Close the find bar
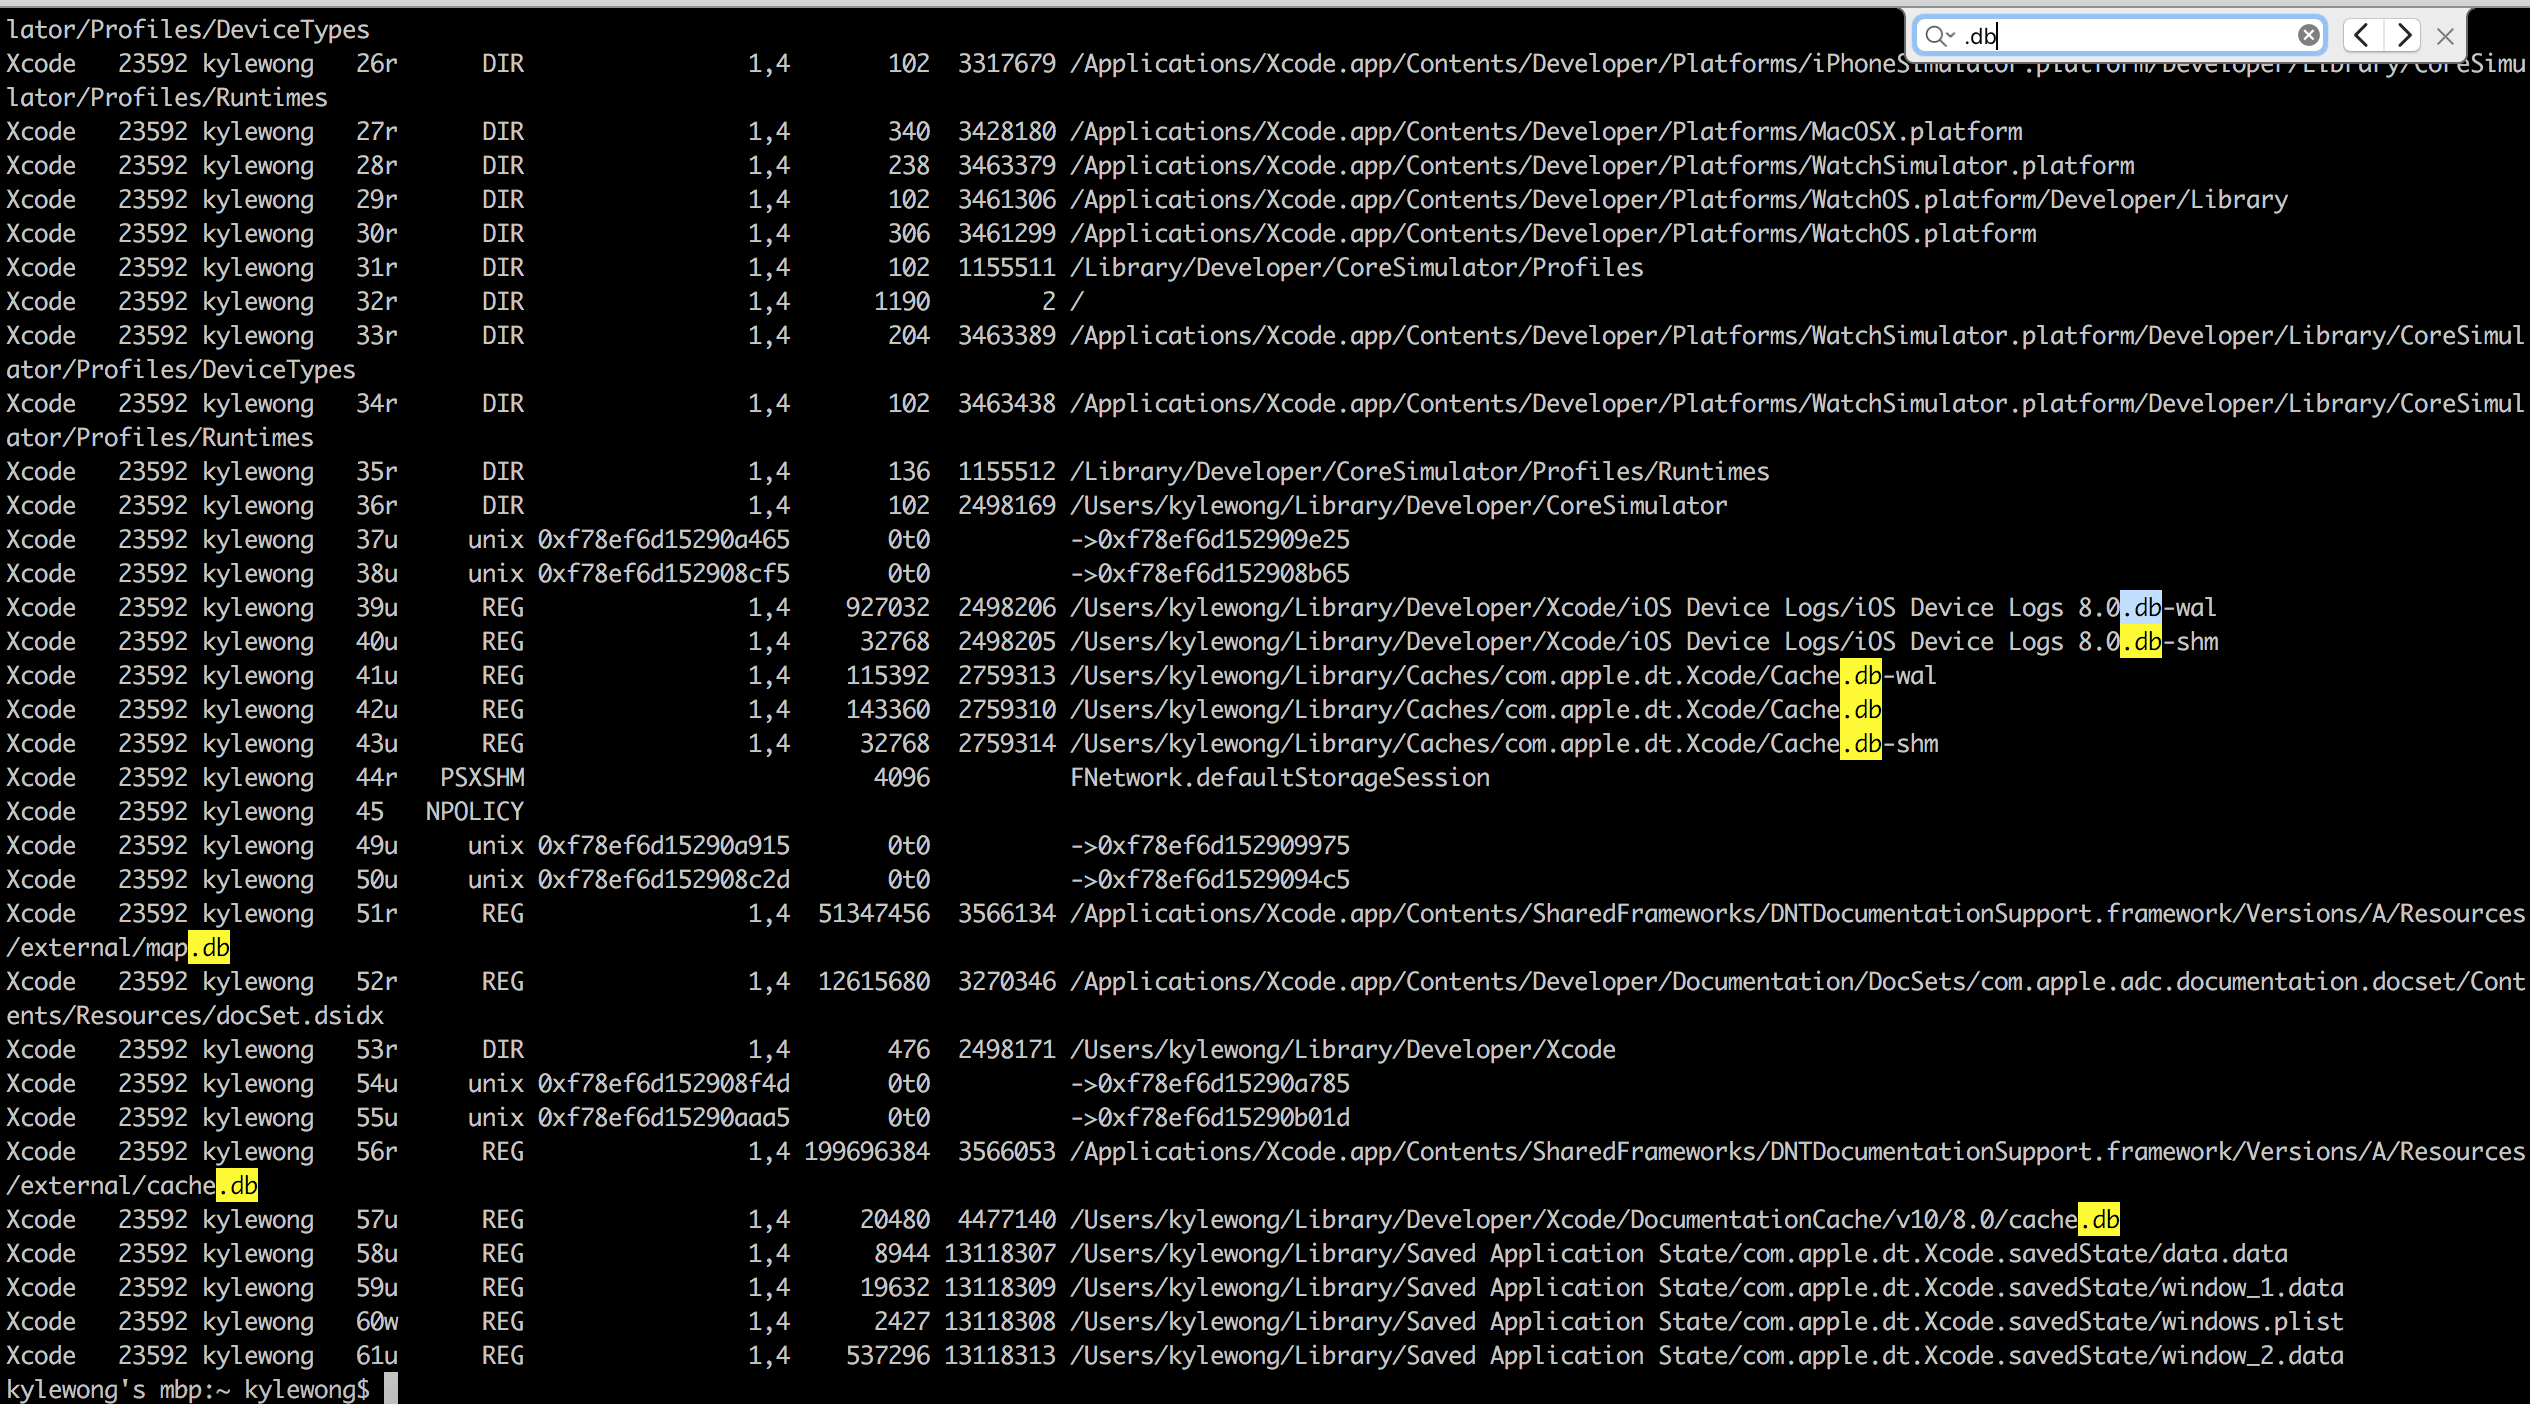Image resolution: width=2530 pixels, height=1404 pixels. [x=2446, y=37]
